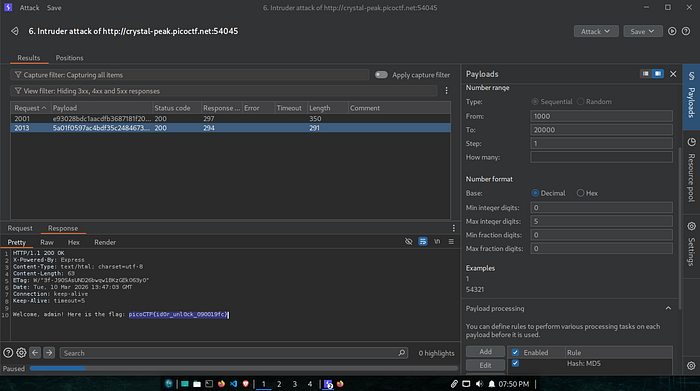700x391 pixels.
Task: Open the Attack menu in title bar
Action: tap(29, 8)
